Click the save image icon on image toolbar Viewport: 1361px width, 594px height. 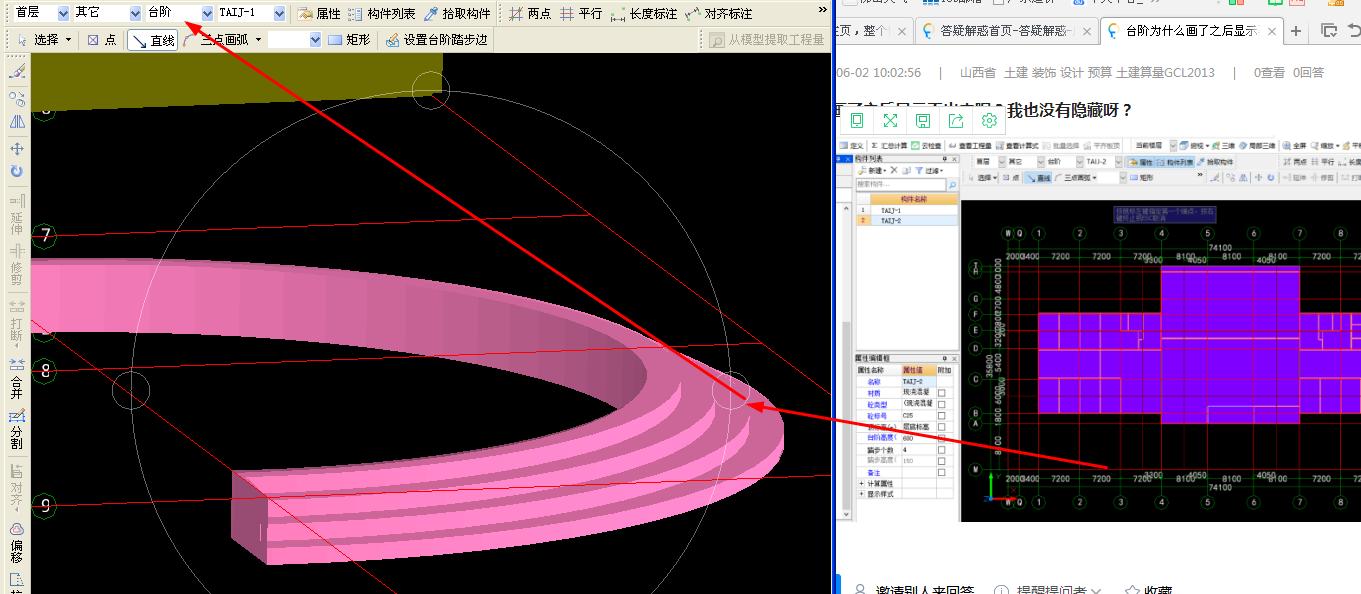pos(923,120)
